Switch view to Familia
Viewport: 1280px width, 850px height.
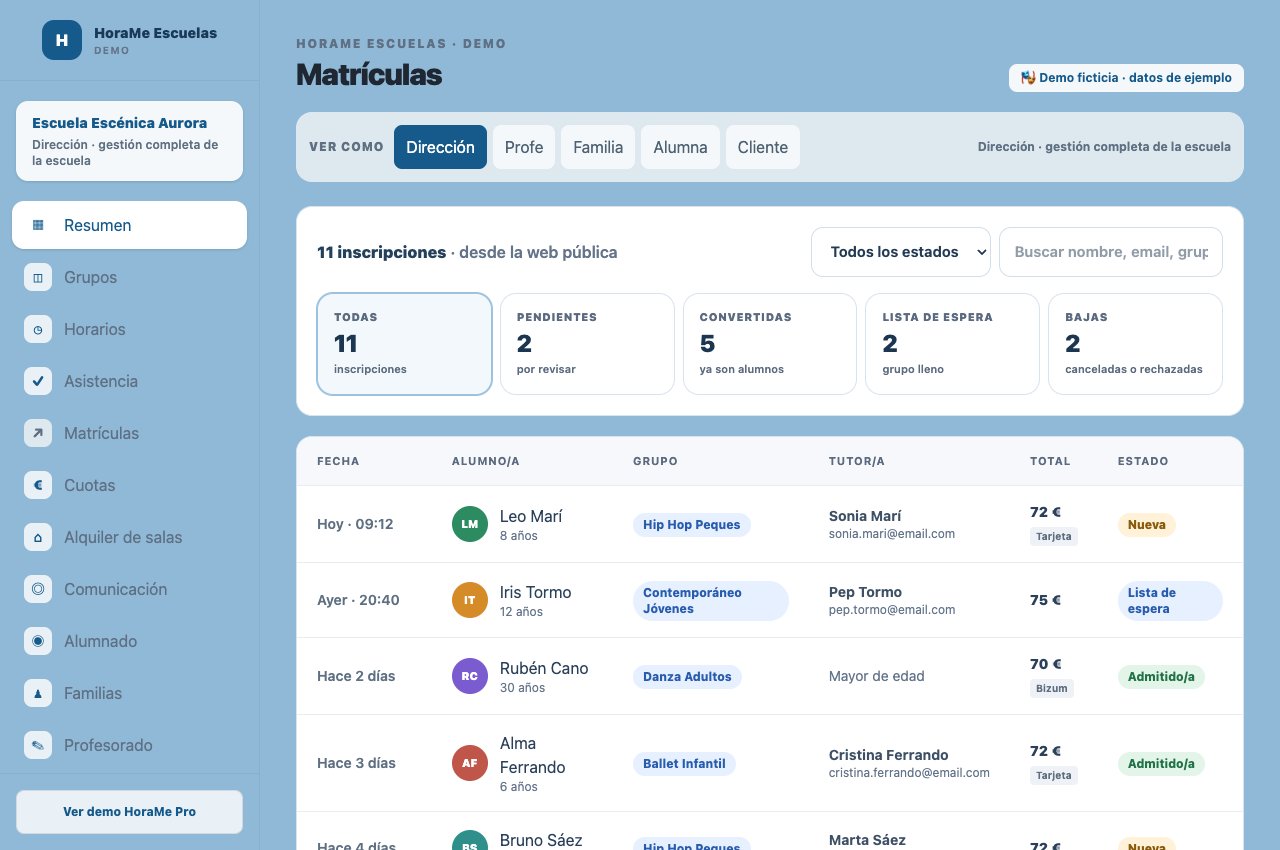pyautogui.click(x=598, y=147)
